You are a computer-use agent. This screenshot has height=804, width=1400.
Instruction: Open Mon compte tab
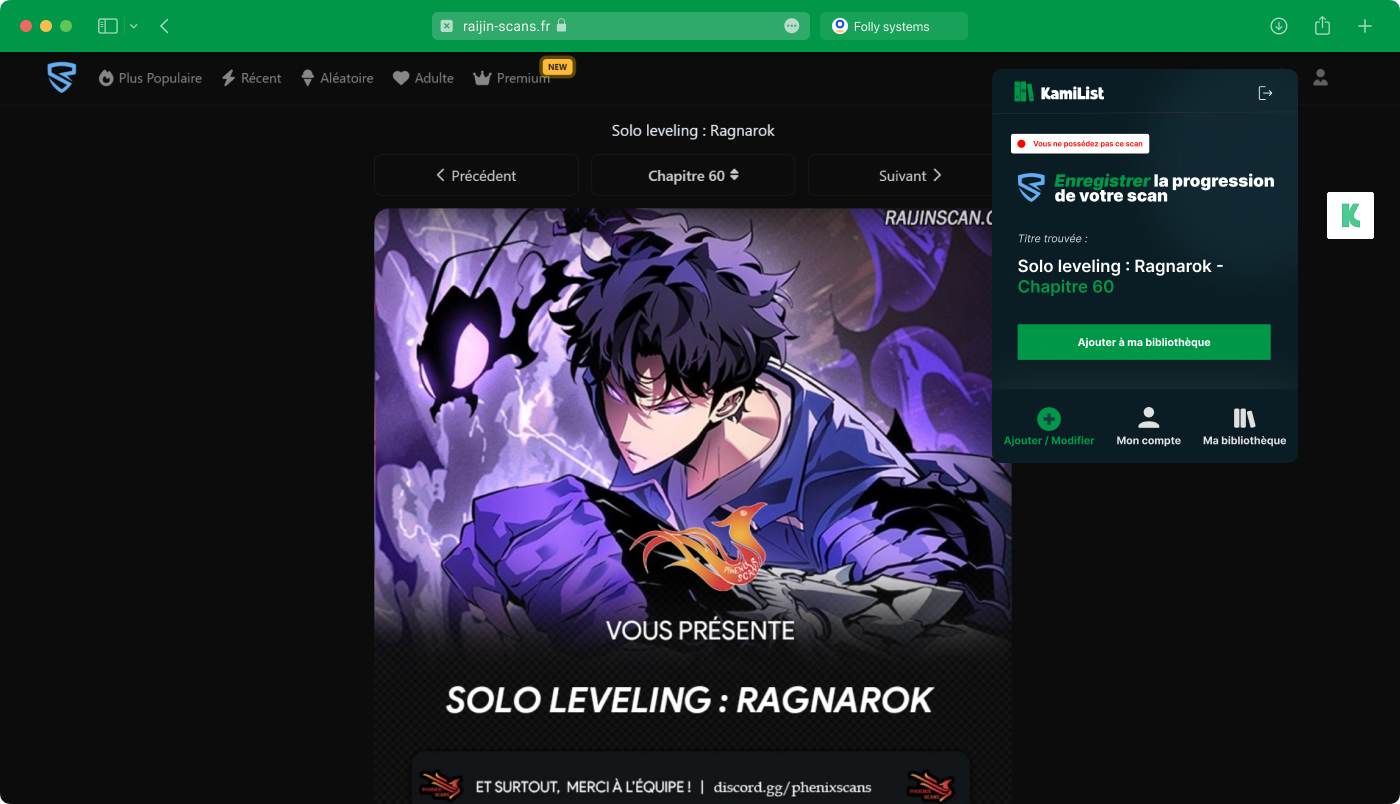point(1148,426)
